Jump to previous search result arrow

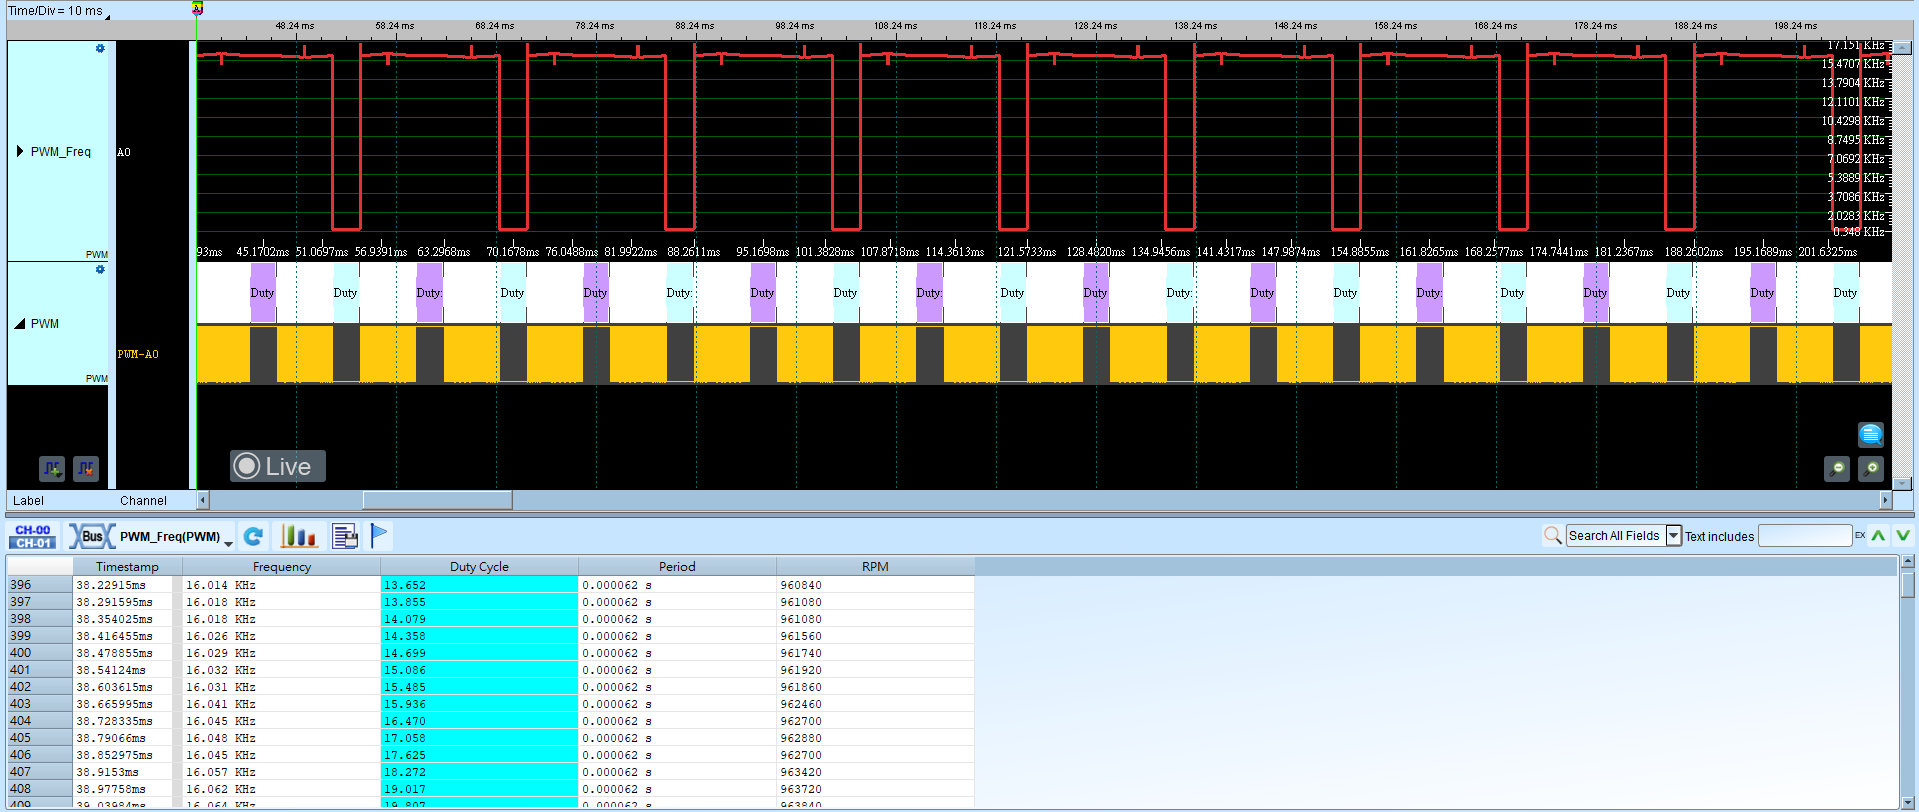pos(1879,536)
